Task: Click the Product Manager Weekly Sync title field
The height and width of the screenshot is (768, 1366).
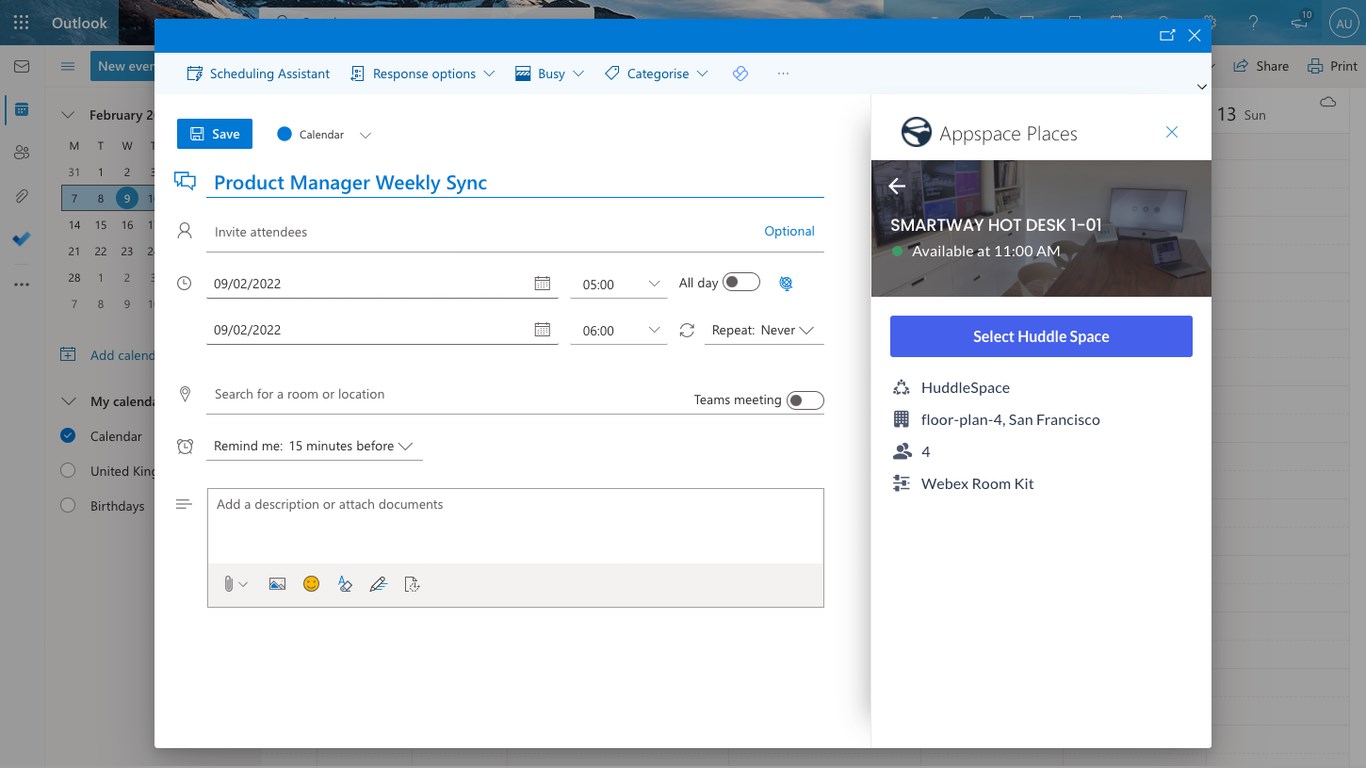Action: [515, 182]
